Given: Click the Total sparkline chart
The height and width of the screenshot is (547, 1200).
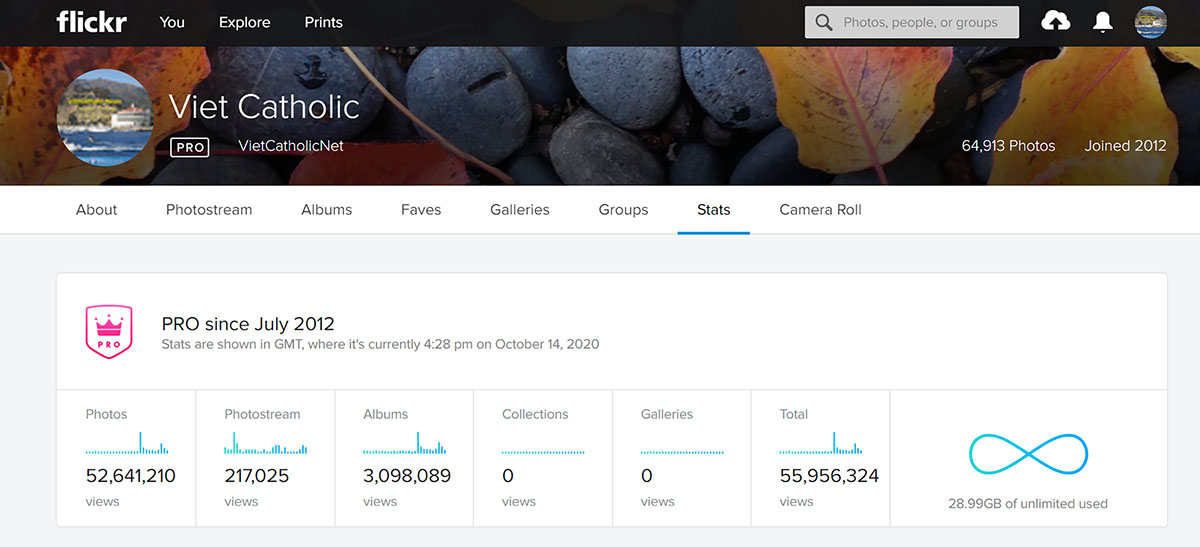Looking at the screenshot, I should pyautogui.click(x=821, y=443).
